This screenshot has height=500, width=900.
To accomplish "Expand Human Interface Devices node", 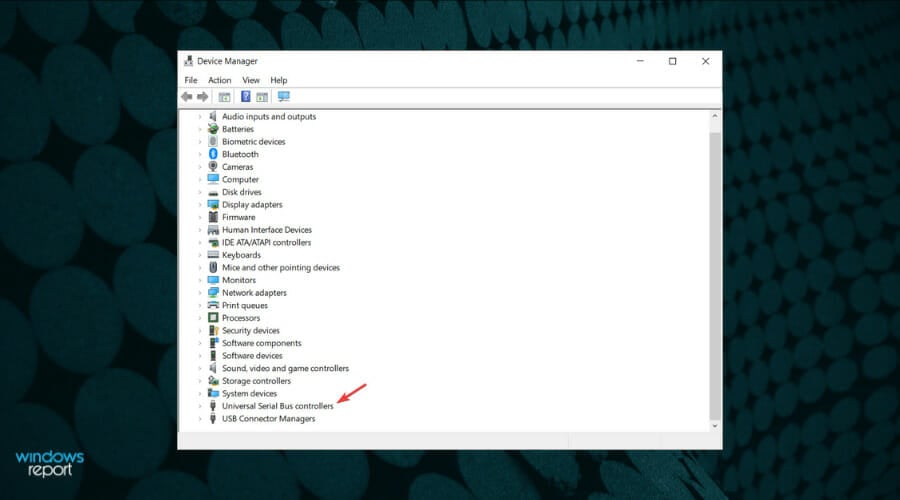I will click(200, 230).
